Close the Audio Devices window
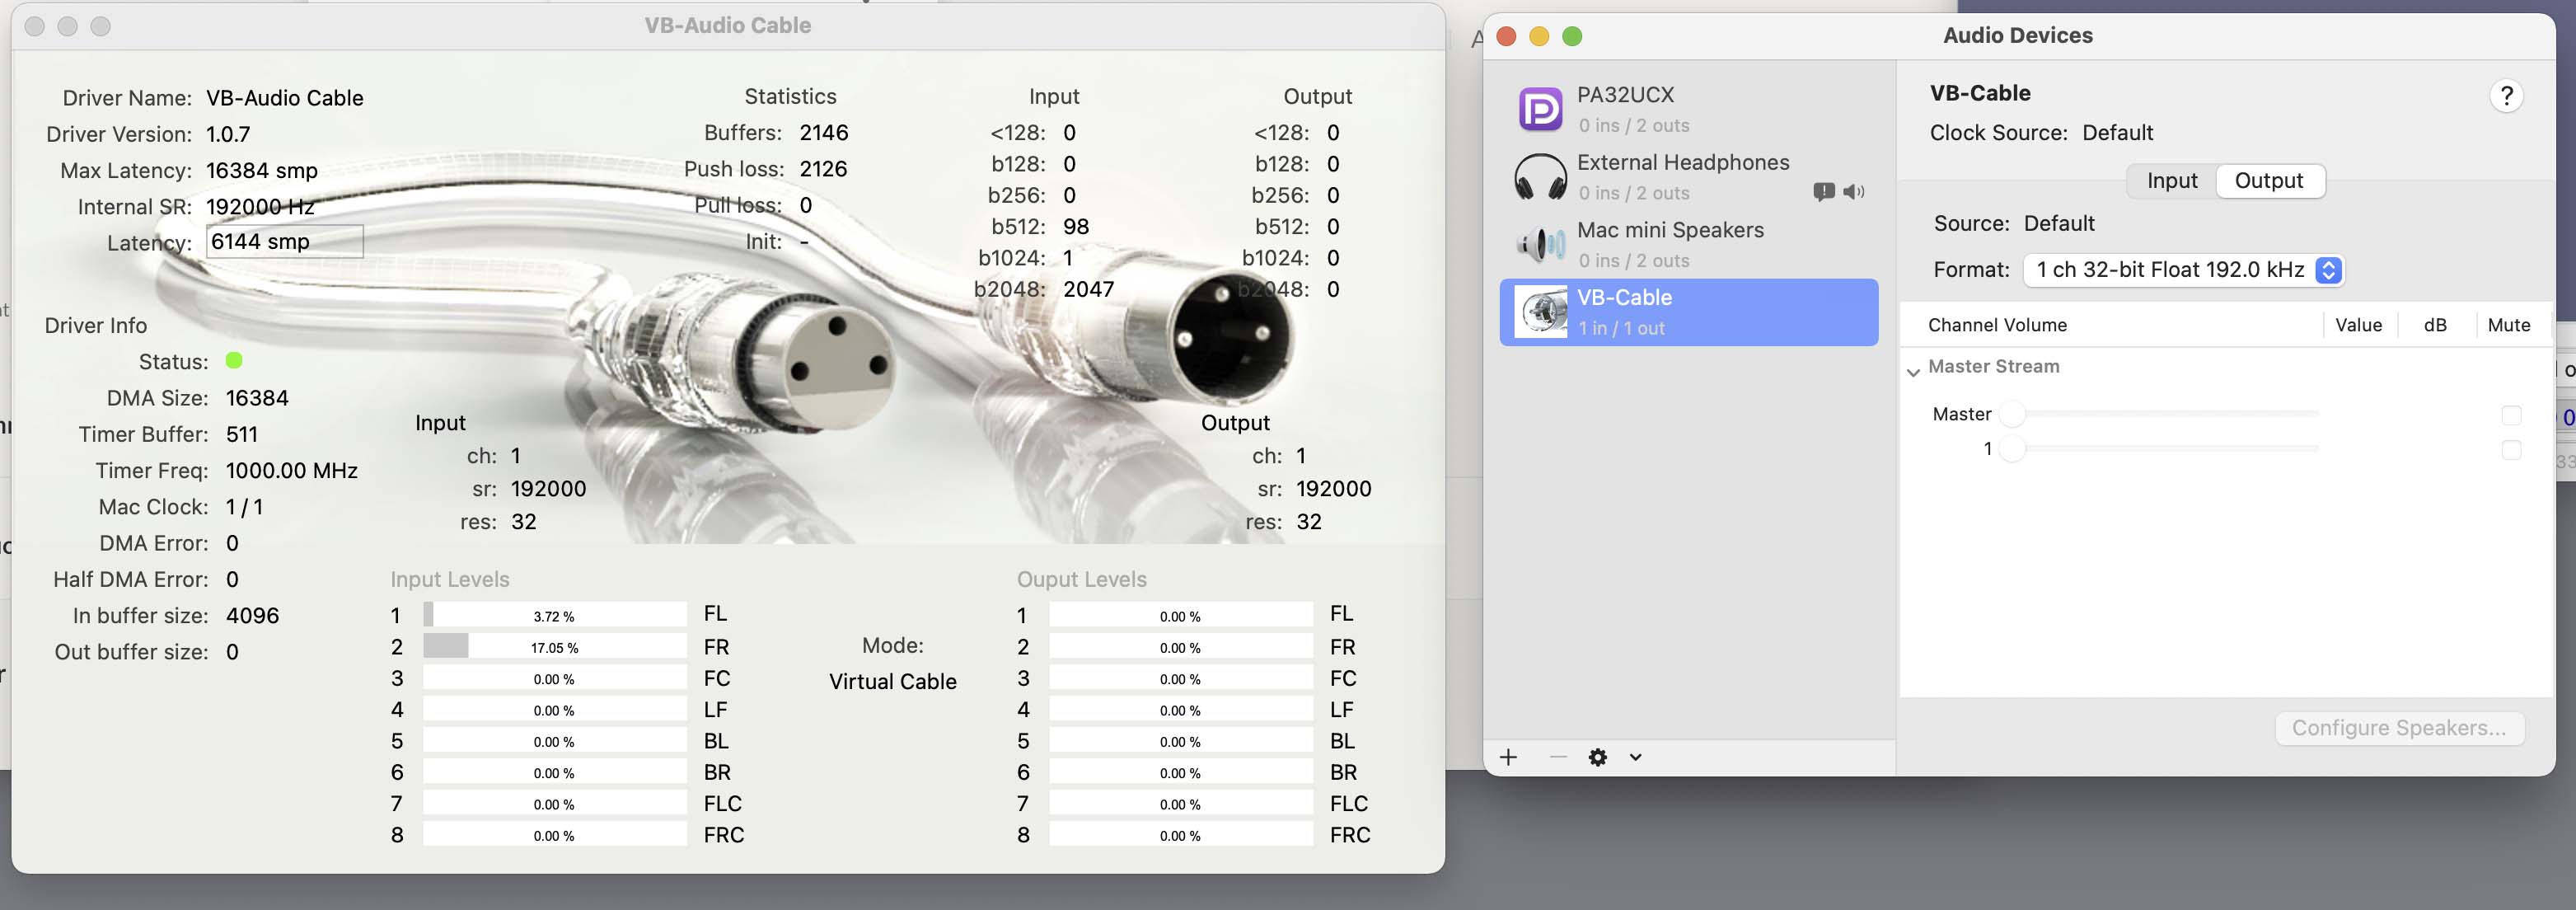This screenshot has height=910, width=2576. coord(1506,37)
